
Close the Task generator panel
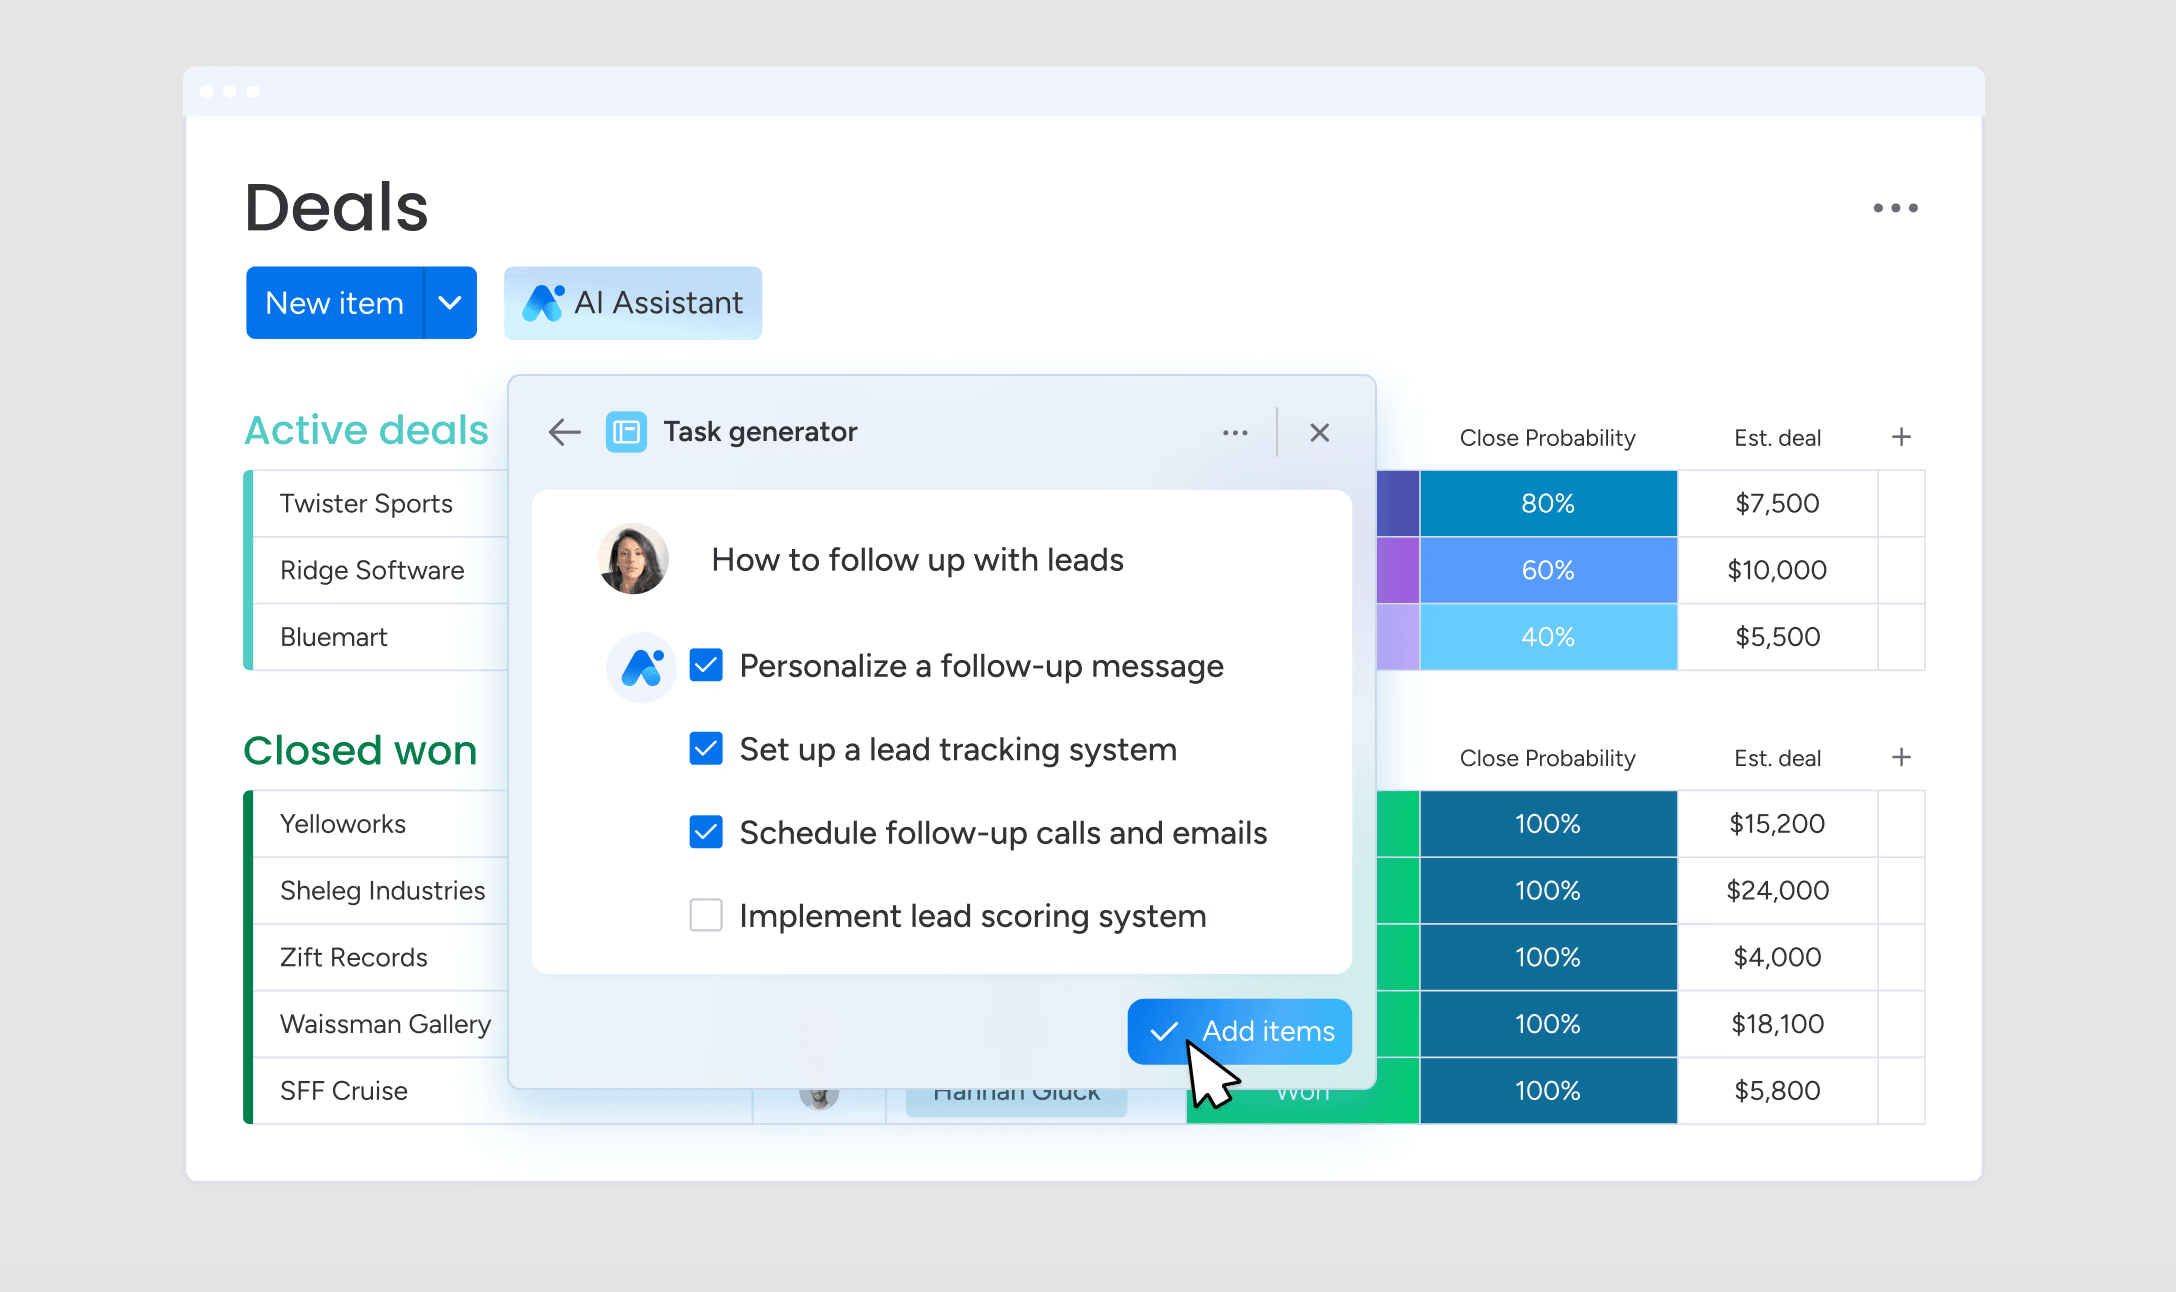tap(1320, 432)
